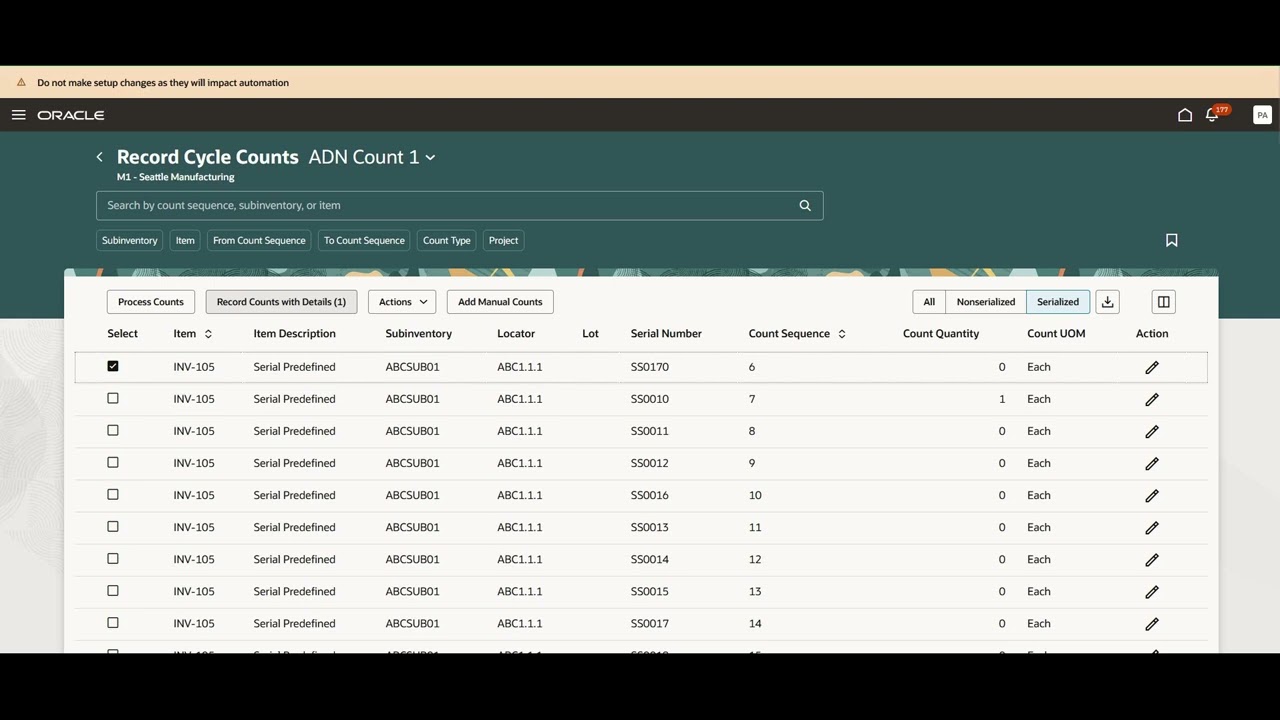Click the Count UOM column header
Screen dimensions: 1280x720
(x=1056, y=334)
